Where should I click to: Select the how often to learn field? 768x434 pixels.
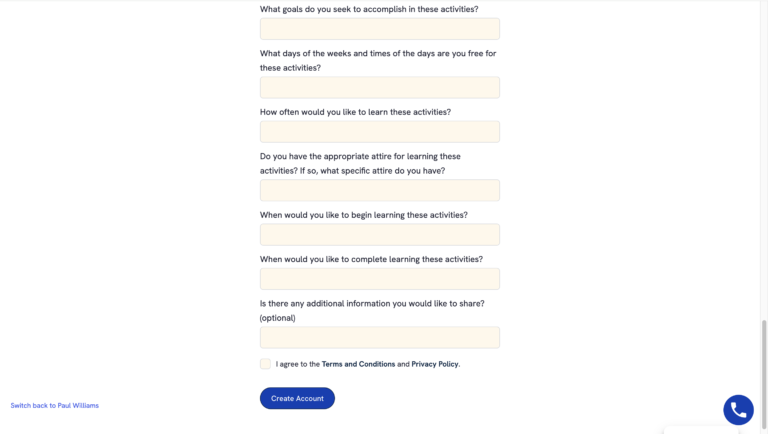[x=380, y=132]
